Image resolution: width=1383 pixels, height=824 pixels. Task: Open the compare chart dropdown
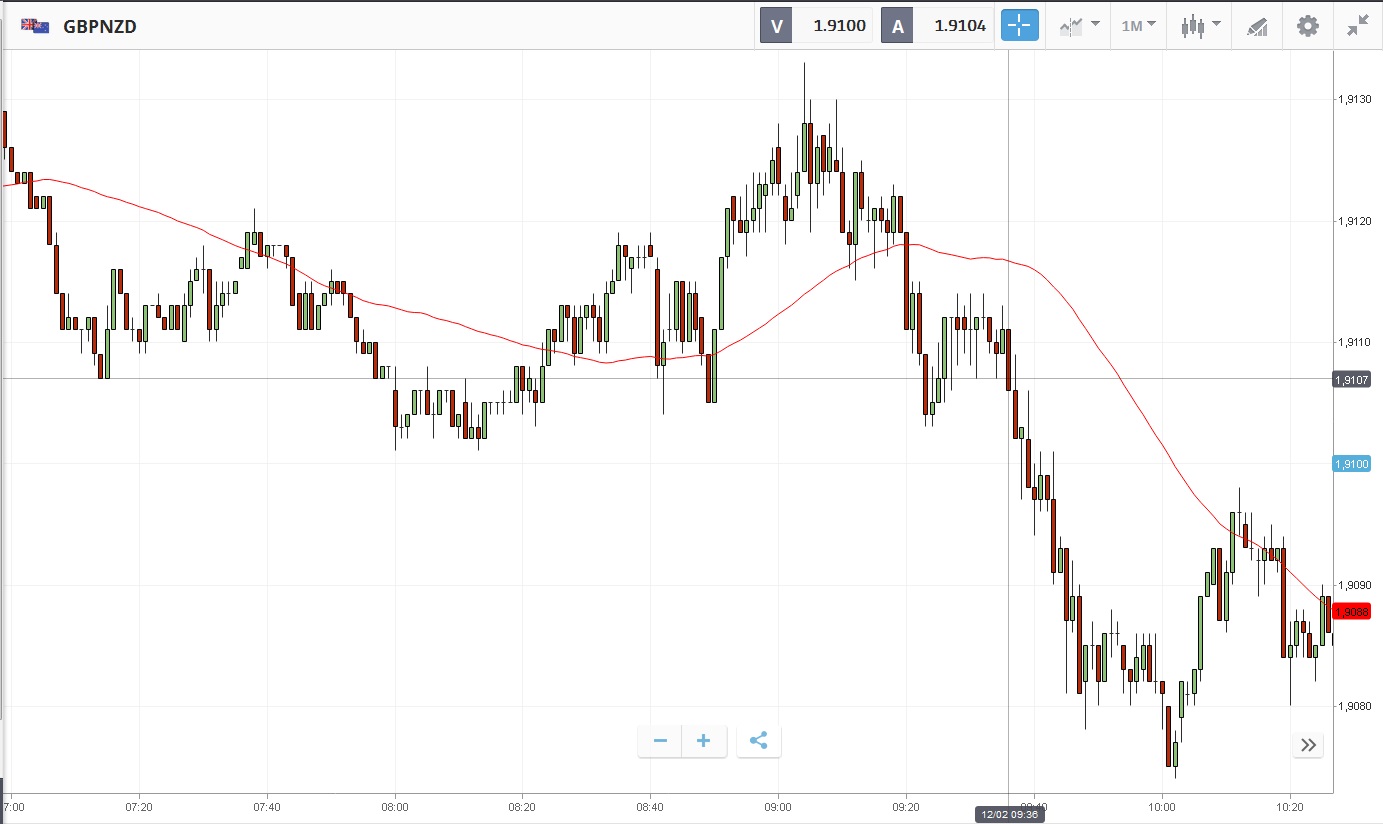coord(1079,26)
